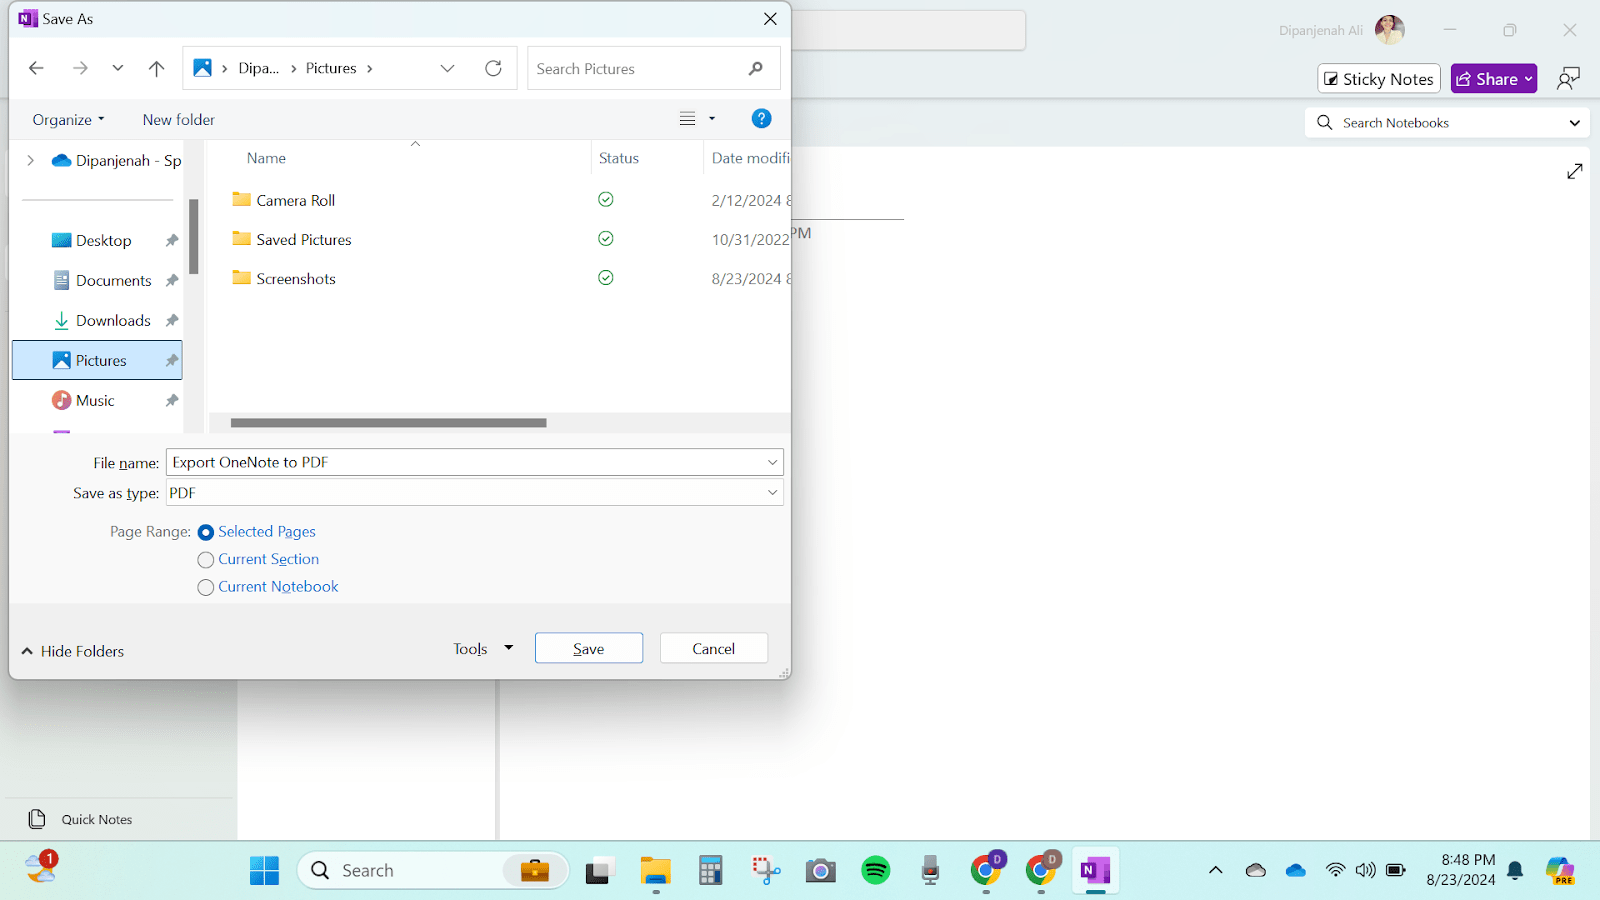Select Pictures in the breadcrumb path
1600x900 pixels.
331,68
